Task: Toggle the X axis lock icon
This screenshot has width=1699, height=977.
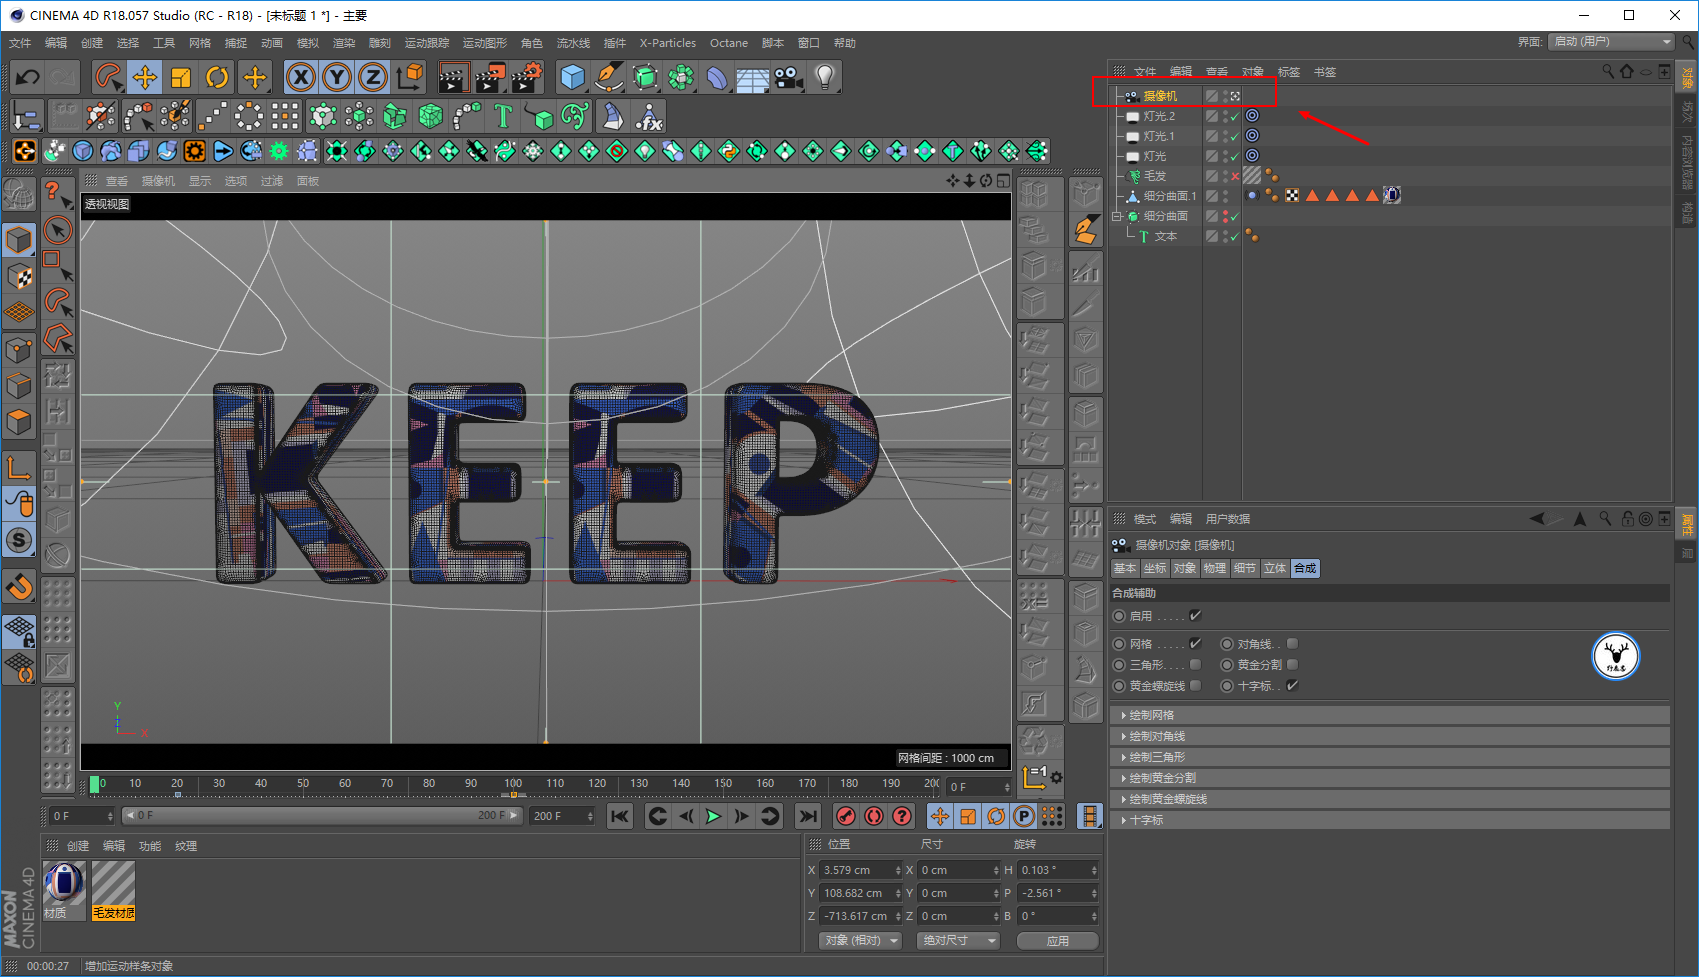Action: (301, 77)
